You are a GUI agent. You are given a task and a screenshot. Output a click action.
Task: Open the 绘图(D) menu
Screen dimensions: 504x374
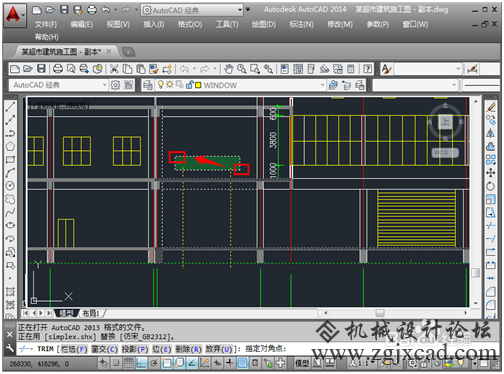[264, 24]
